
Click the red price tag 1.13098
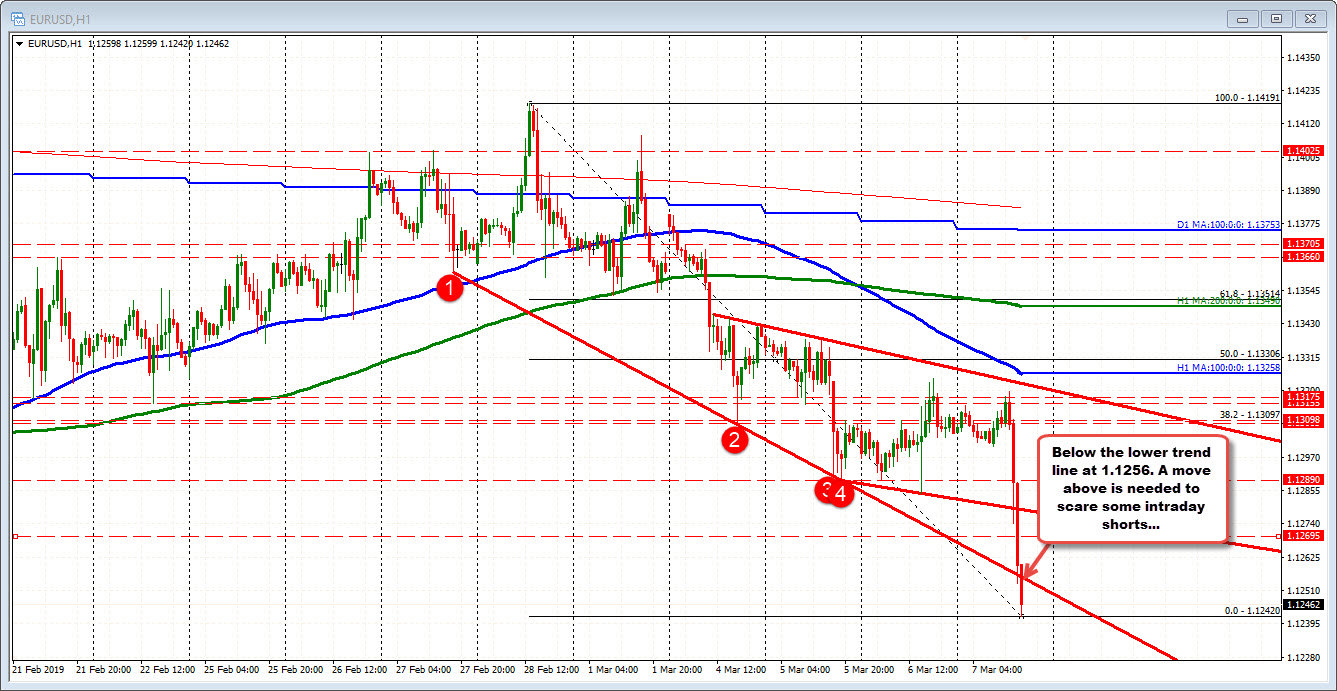pos(1303,421)
